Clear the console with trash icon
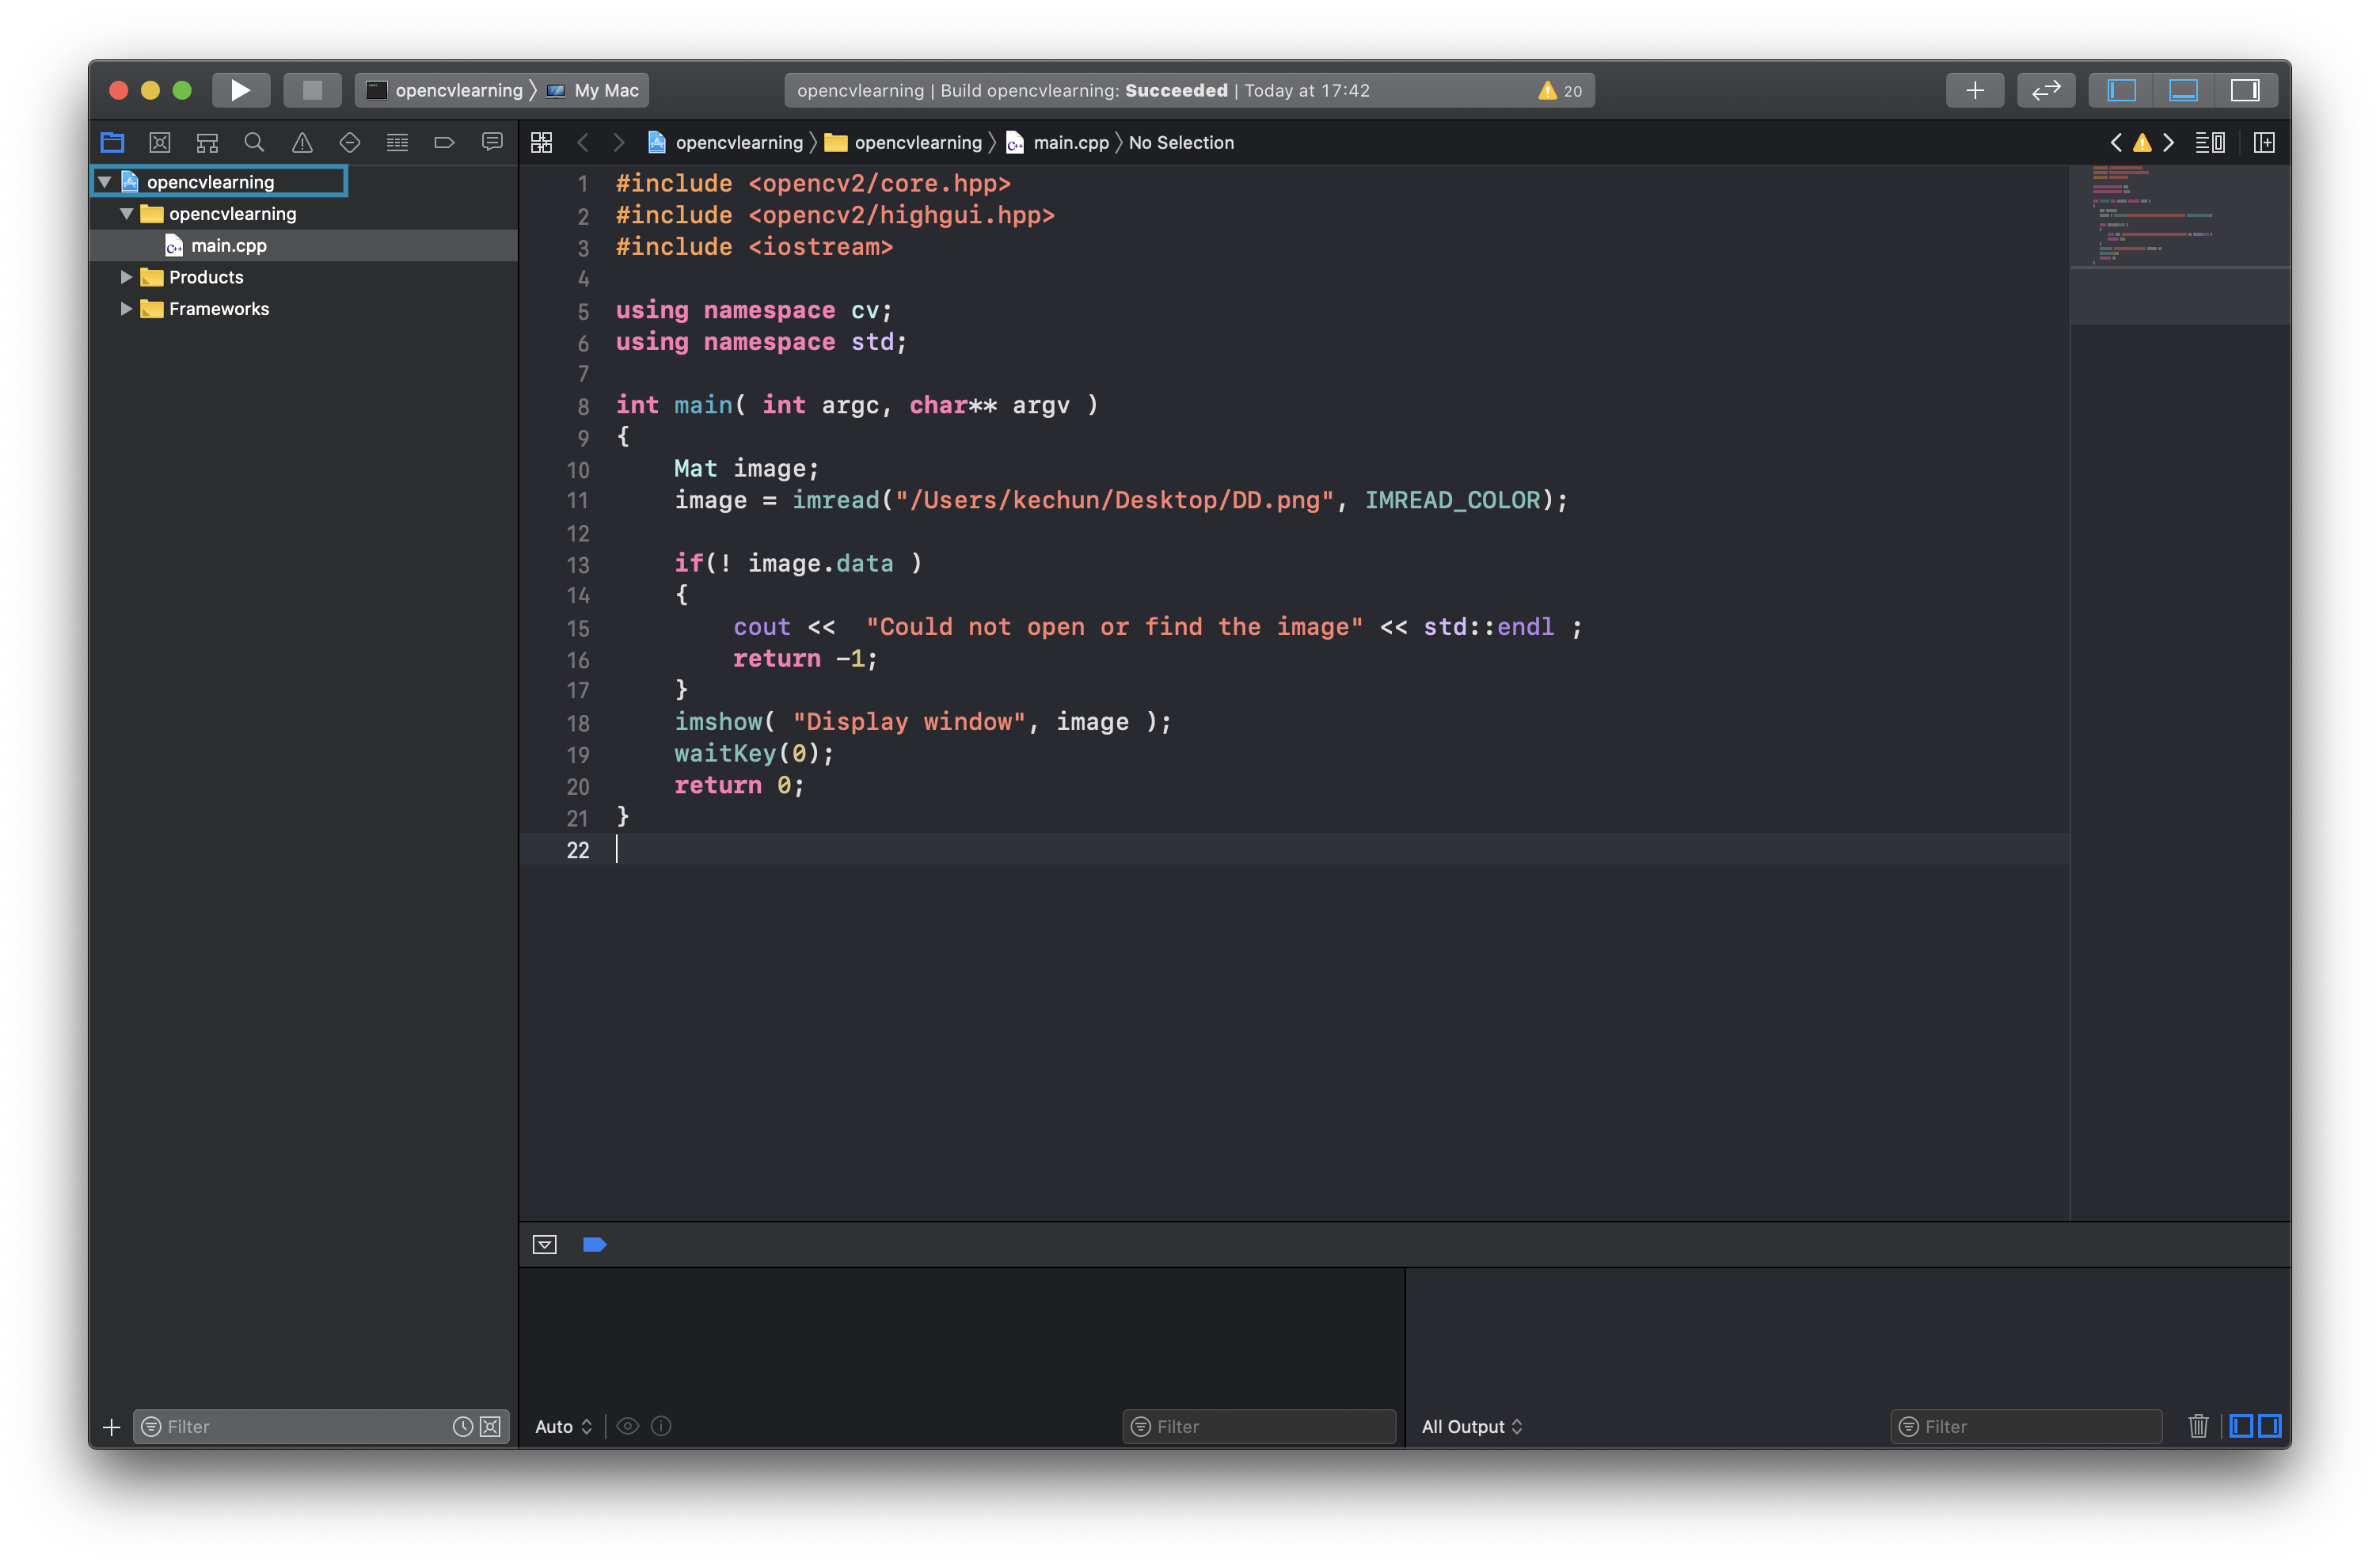Image resolution: width=2380 pixels, height=1566 pixels. coord(2198,1427)
